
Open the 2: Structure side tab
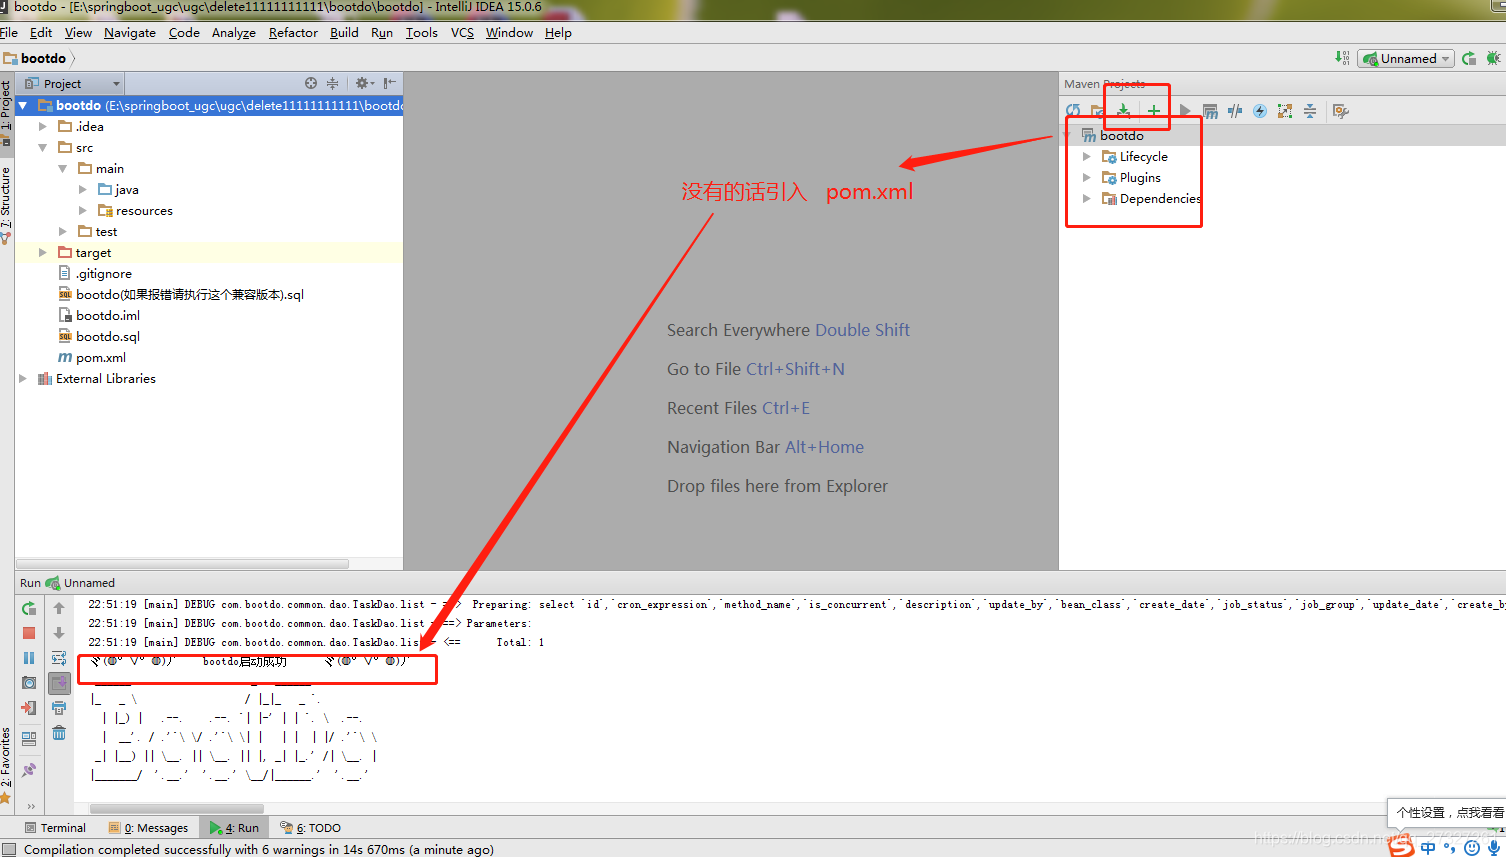coord(6,205)
